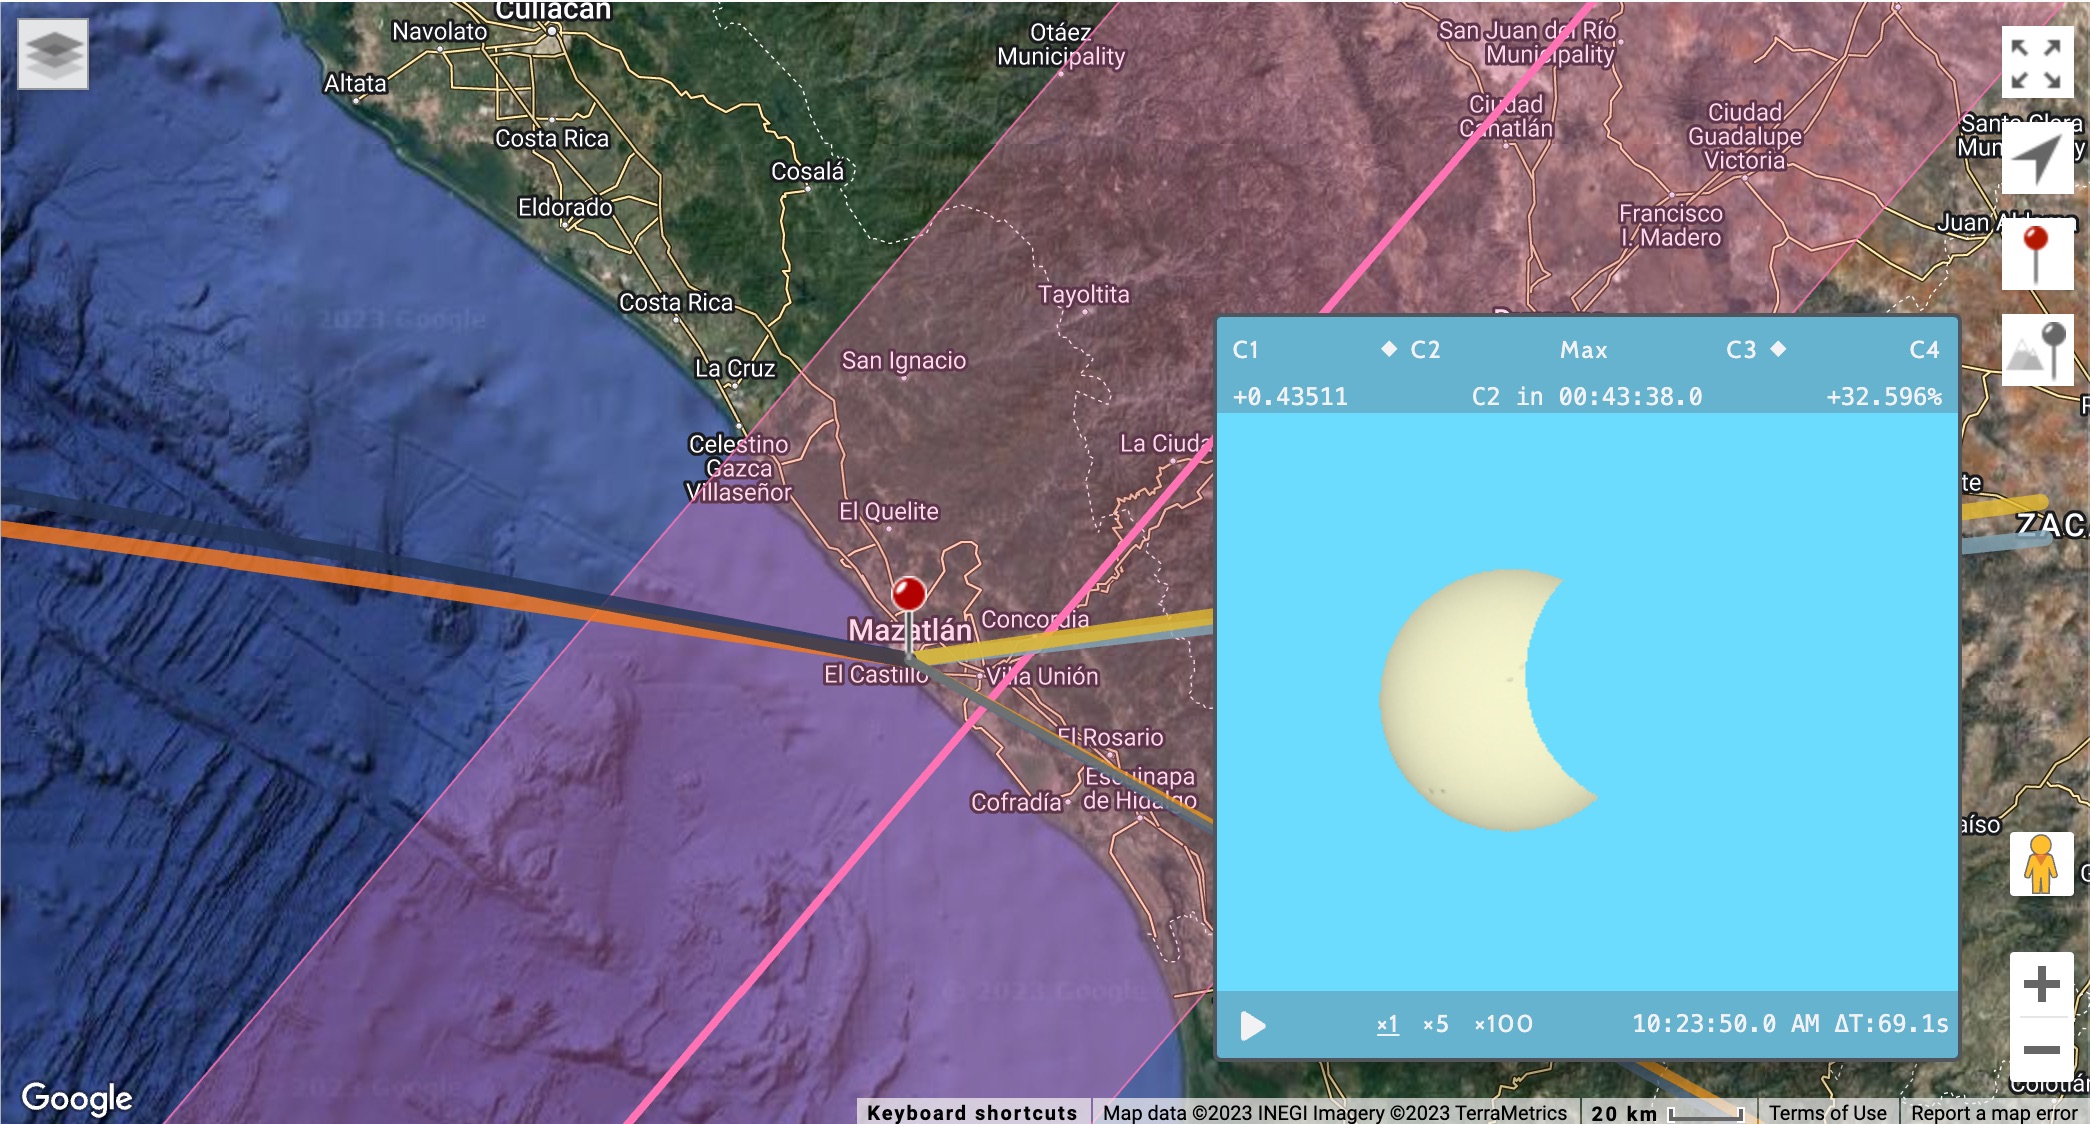
Task: Click the time readout 10:23:50.0 AM
Action: point(1726,1024)
